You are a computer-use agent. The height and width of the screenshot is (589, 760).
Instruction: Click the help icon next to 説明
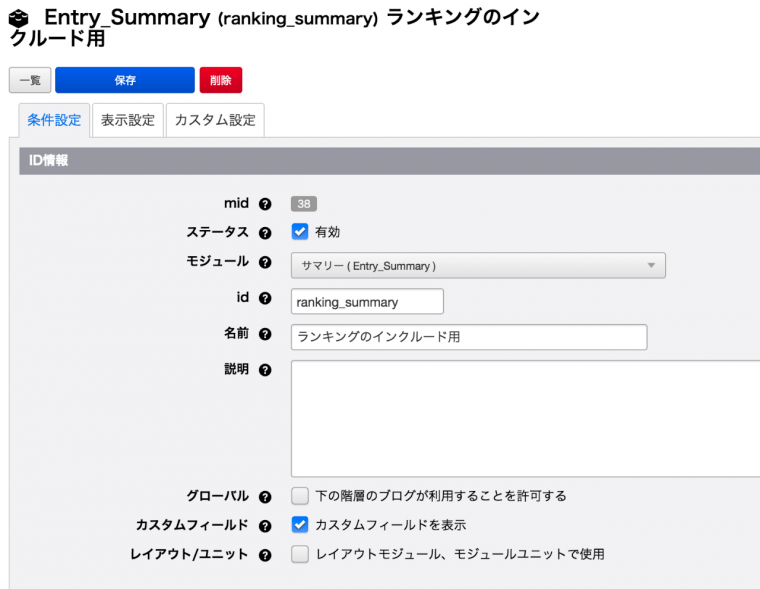(x=265, y=370)
